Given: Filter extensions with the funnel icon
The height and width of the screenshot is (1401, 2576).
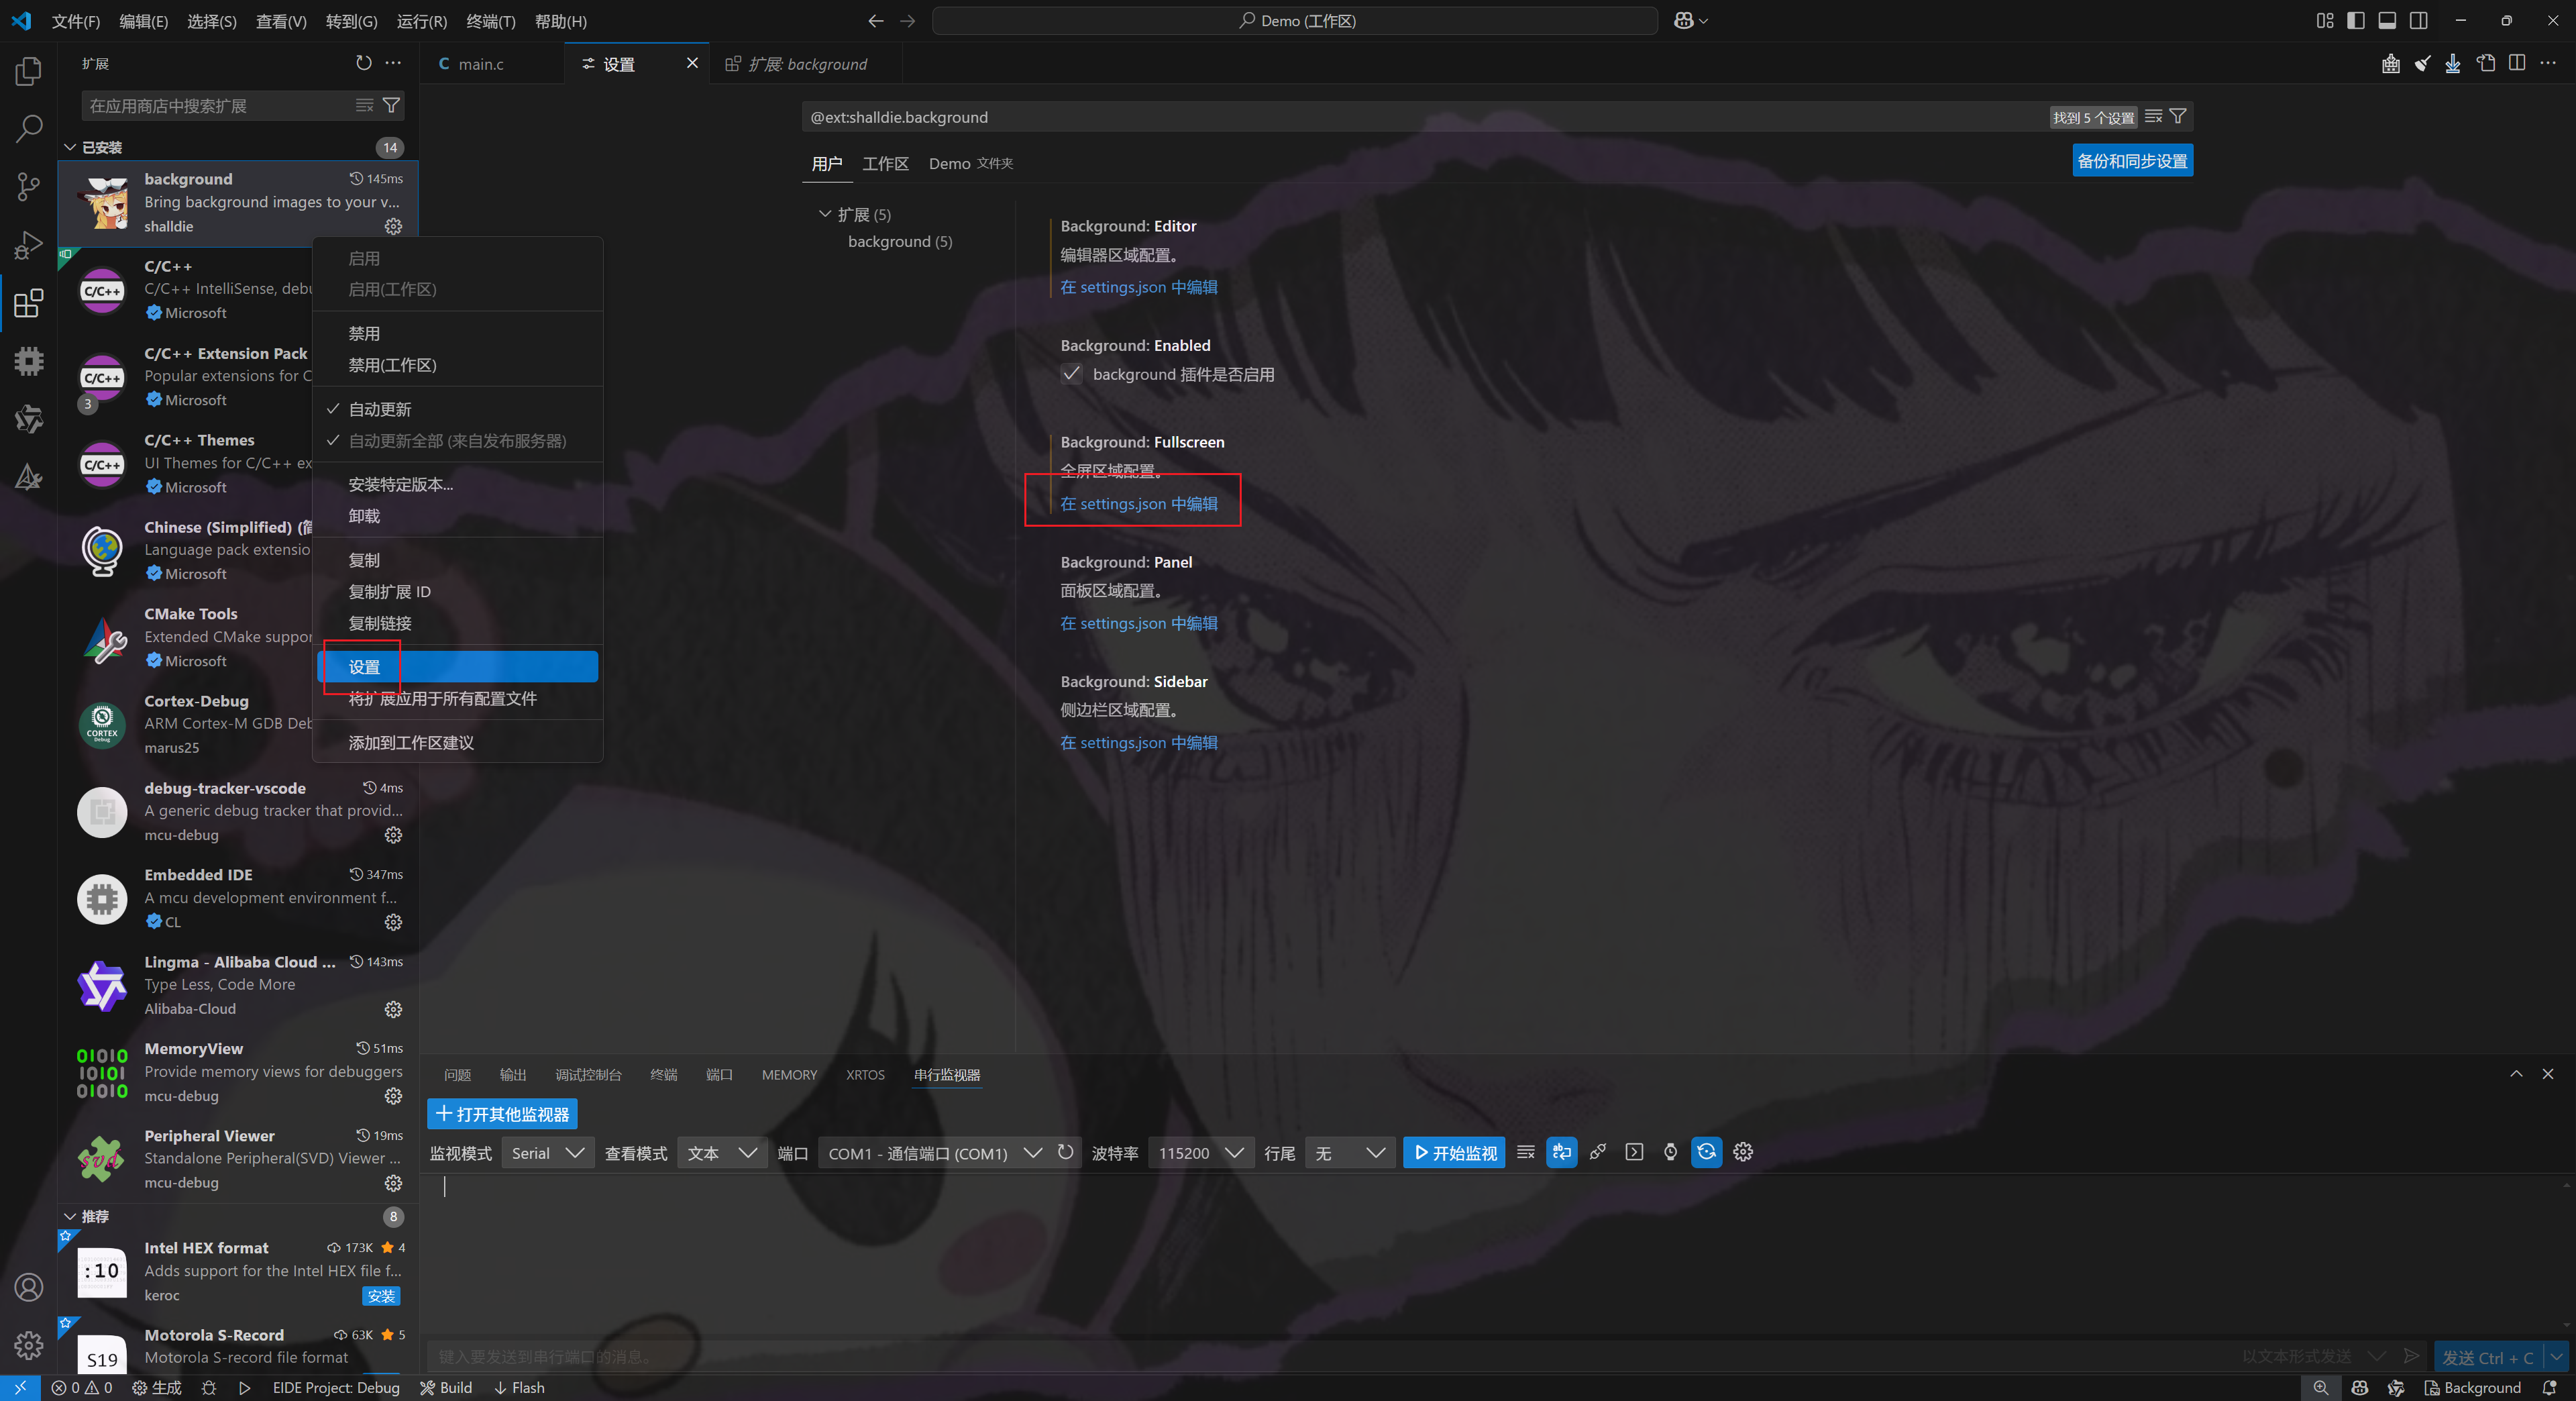Looking at the screenshot, I should (392, 105).
